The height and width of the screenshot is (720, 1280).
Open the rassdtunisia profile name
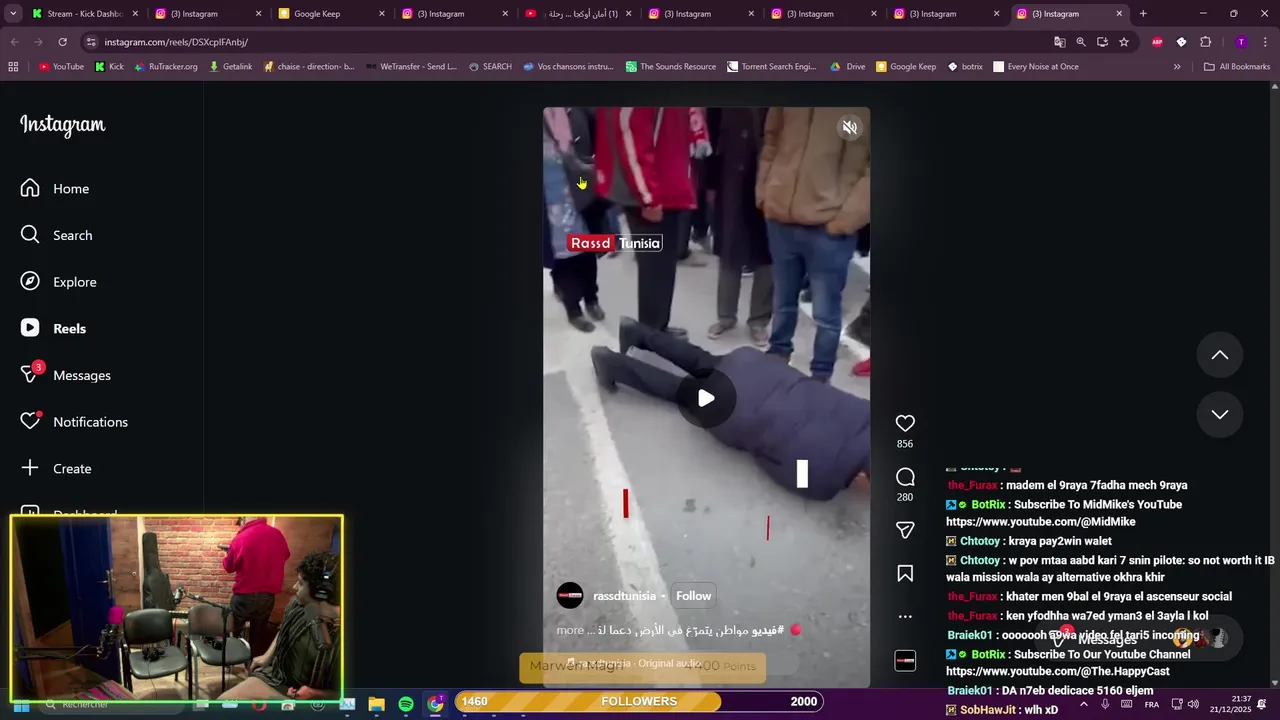pyautogui.click(x=624, y=596)
